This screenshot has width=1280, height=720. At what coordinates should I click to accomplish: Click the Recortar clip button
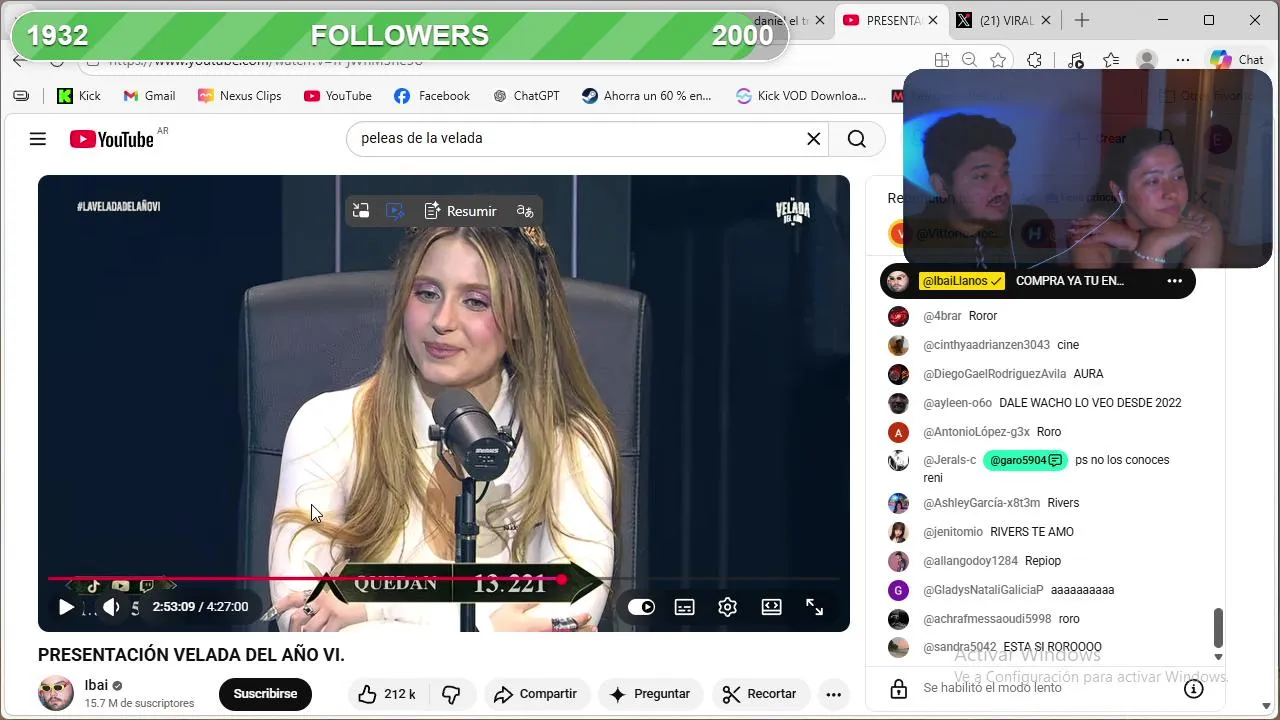759,694
